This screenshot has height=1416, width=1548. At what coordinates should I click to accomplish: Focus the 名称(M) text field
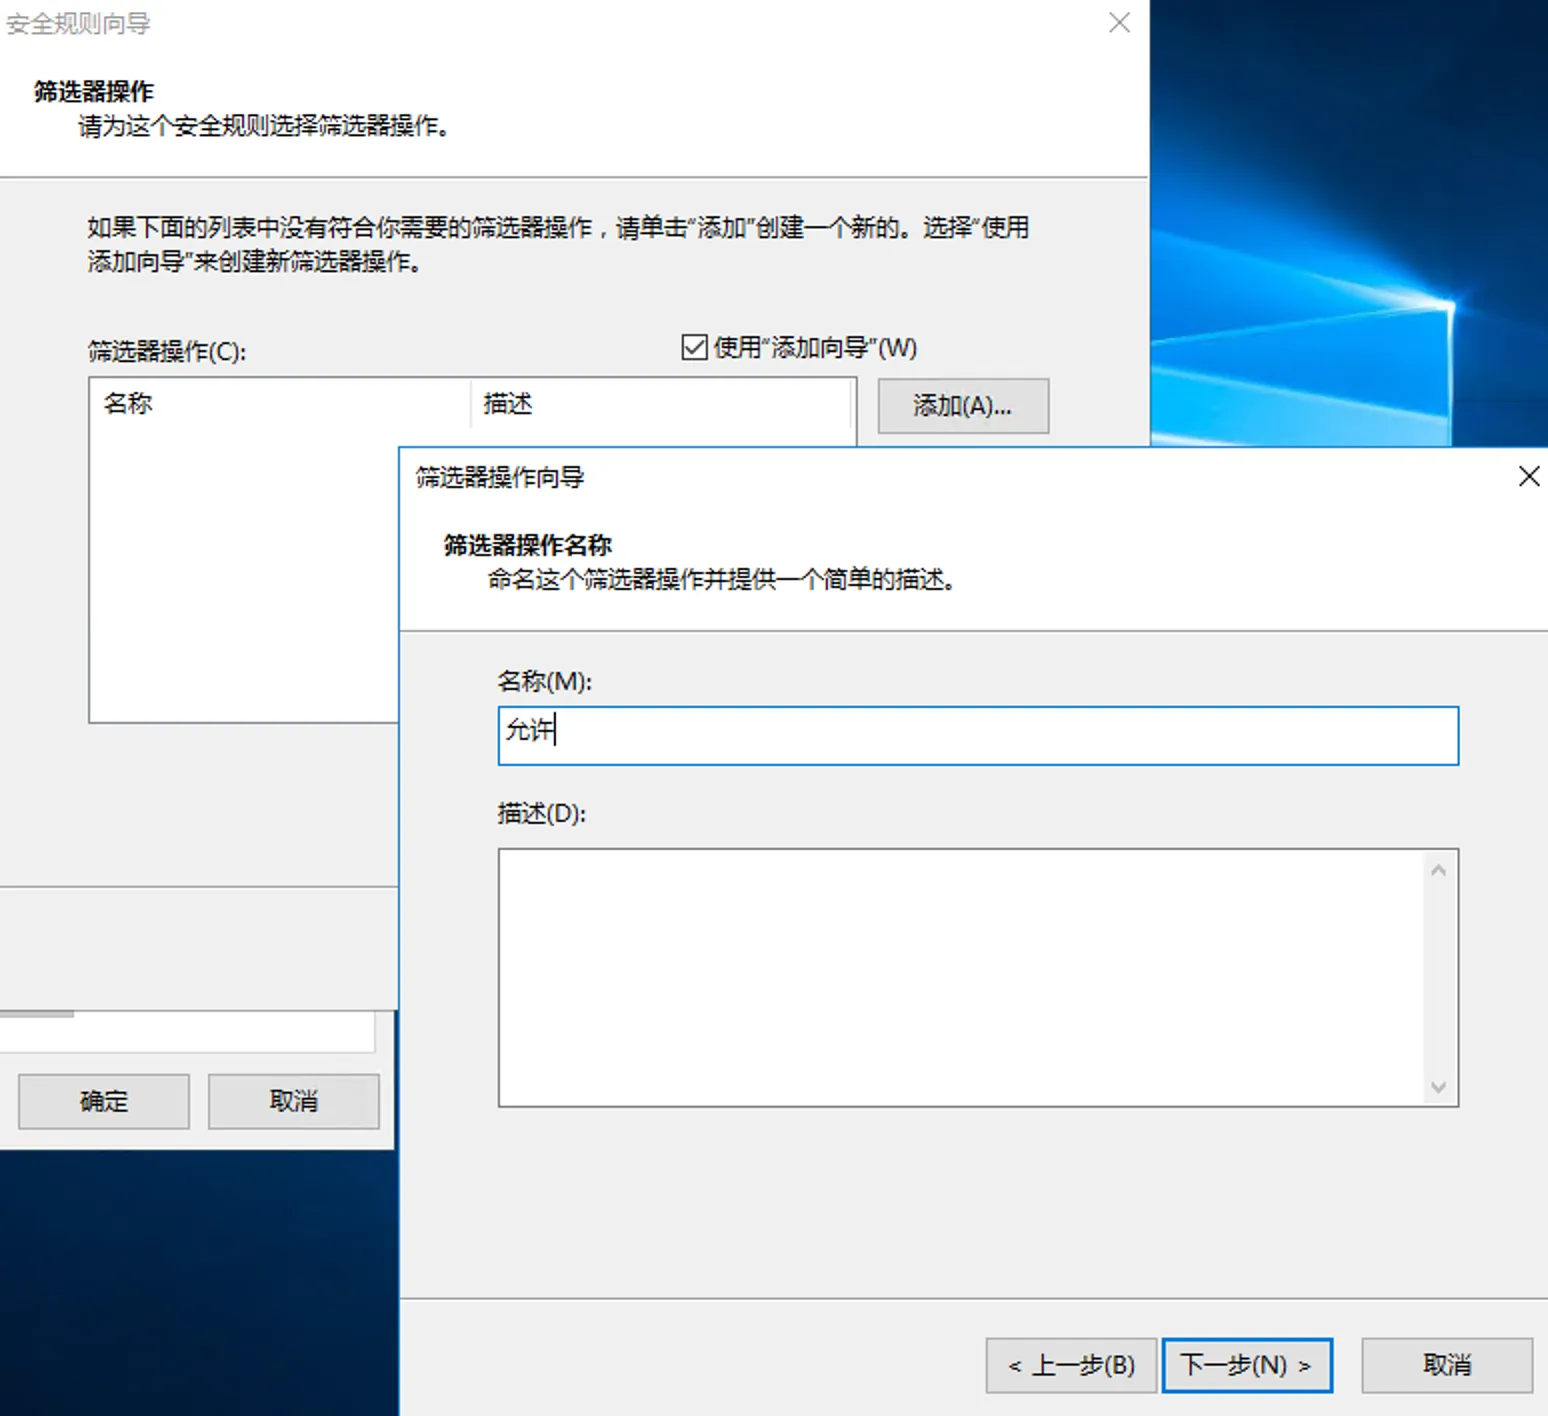point(977,736)
